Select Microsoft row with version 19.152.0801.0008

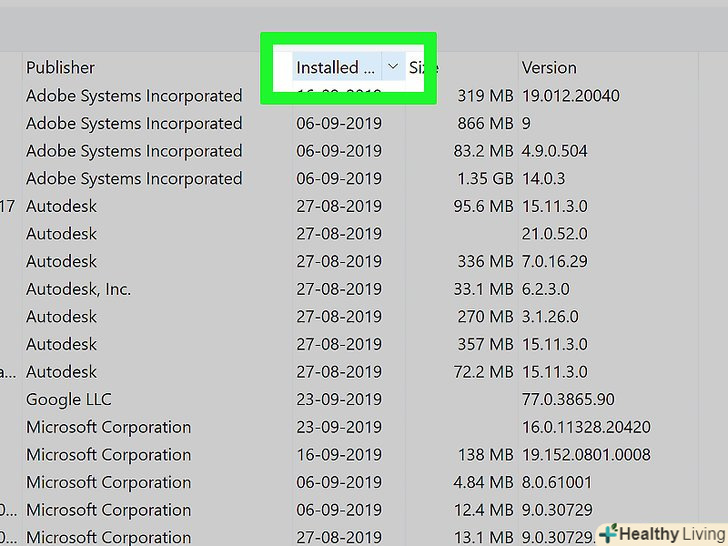(x=108, y=455)
